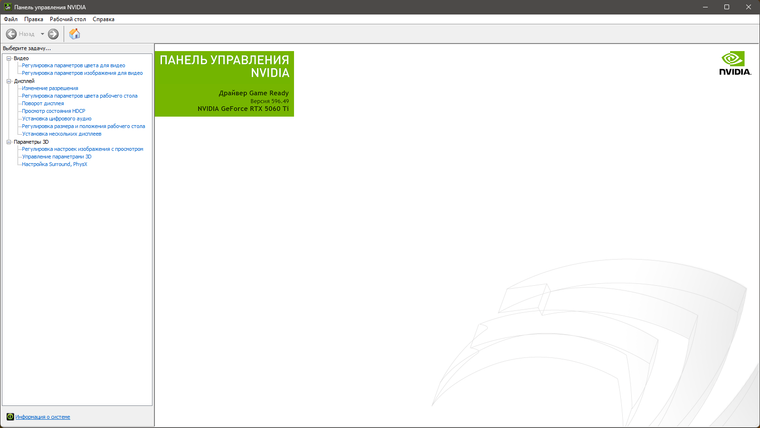This screenshot has width=760, height=428.
Task: Collapse the Видео tree node
Action: click(x=9, y=58)
